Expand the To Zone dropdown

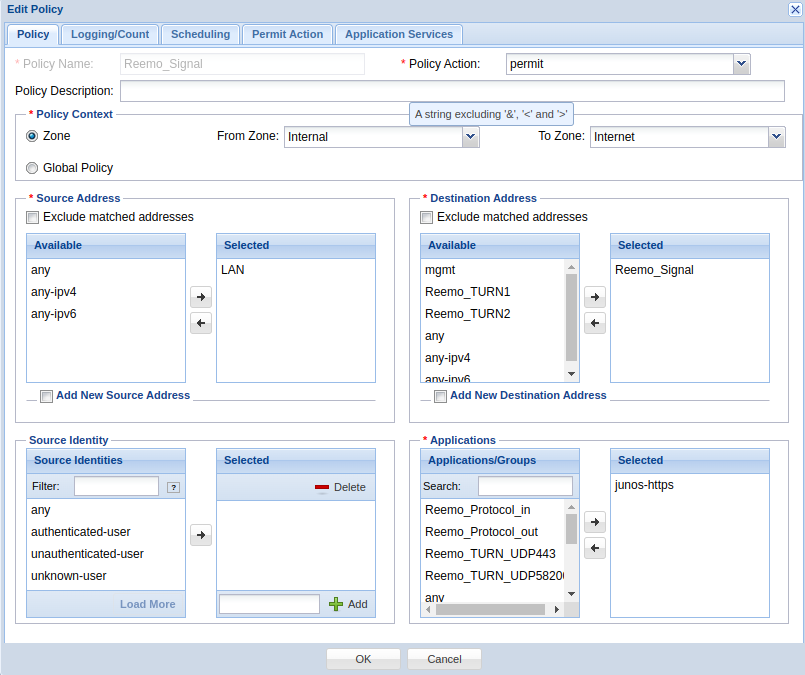[776, 137]
